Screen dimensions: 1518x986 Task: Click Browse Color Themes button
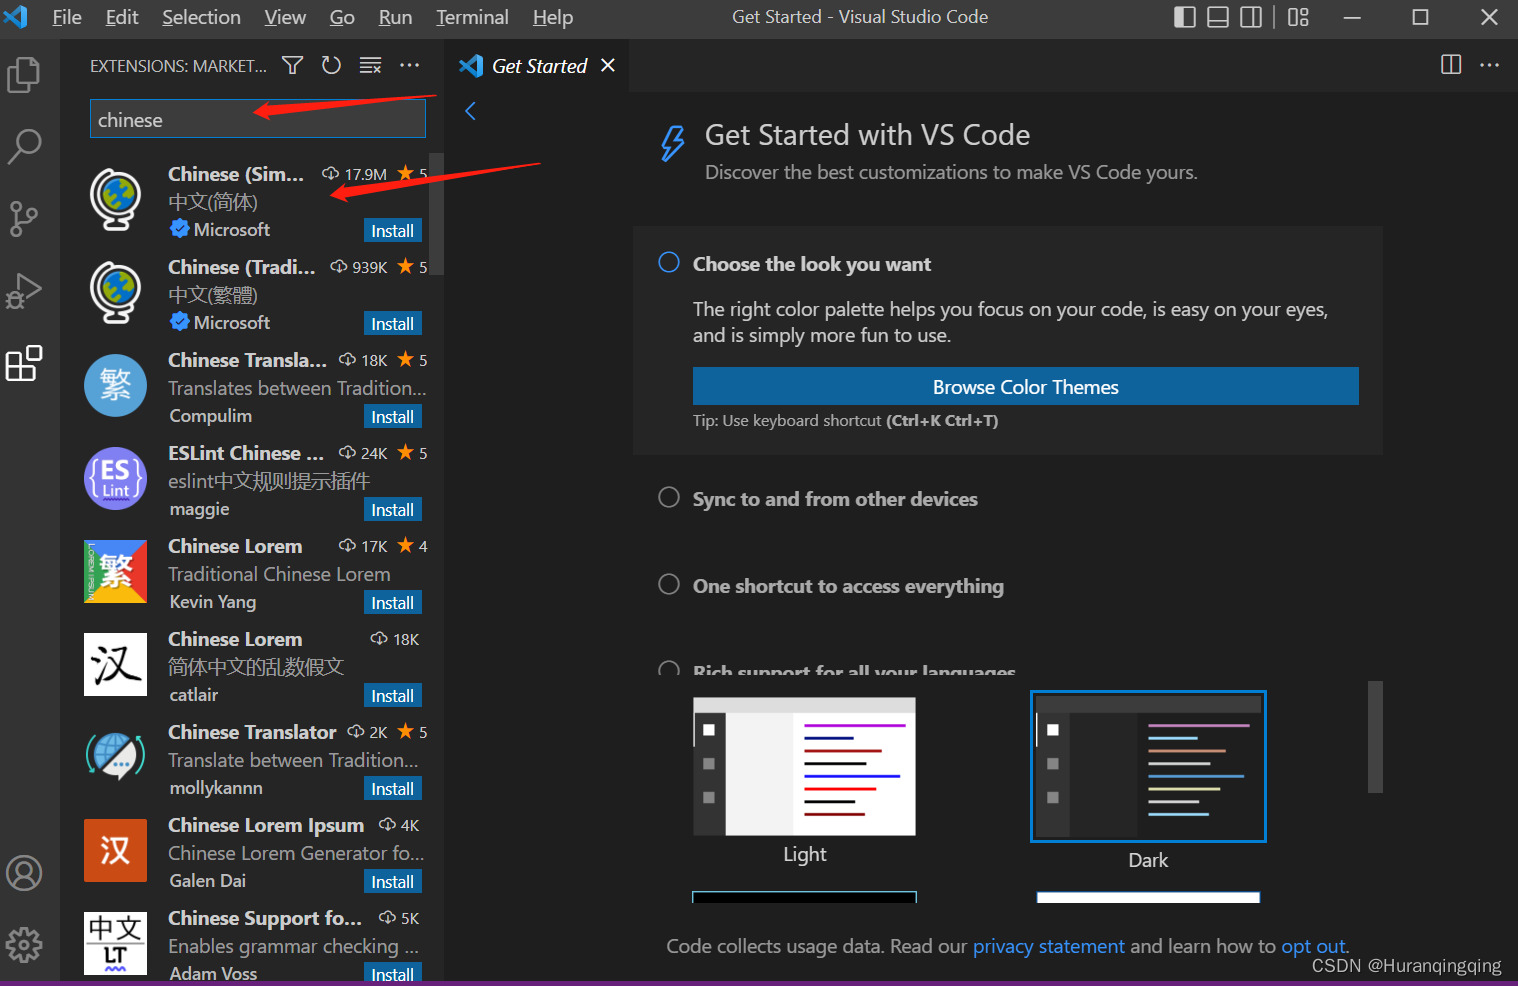pyautogui.click(x=1025, y=387)
